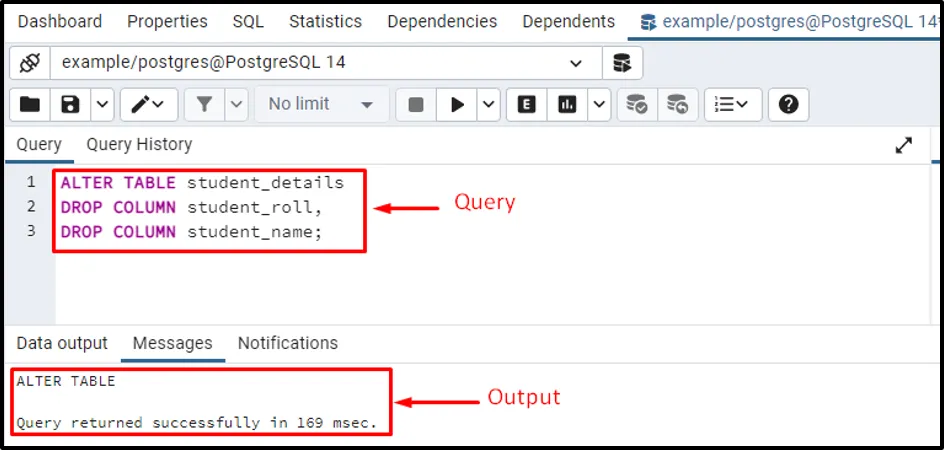Expand the Save File options arrow

102,104
